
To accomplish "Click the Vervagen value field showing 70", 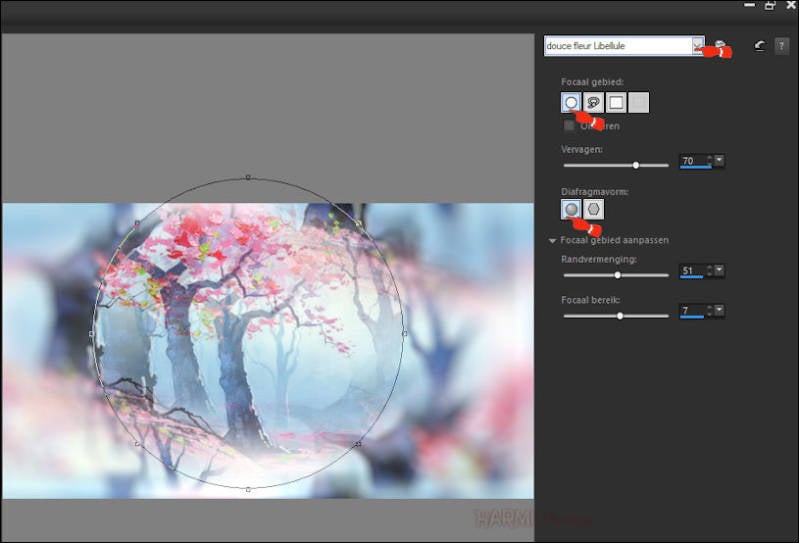I will (x=691, y=161).
